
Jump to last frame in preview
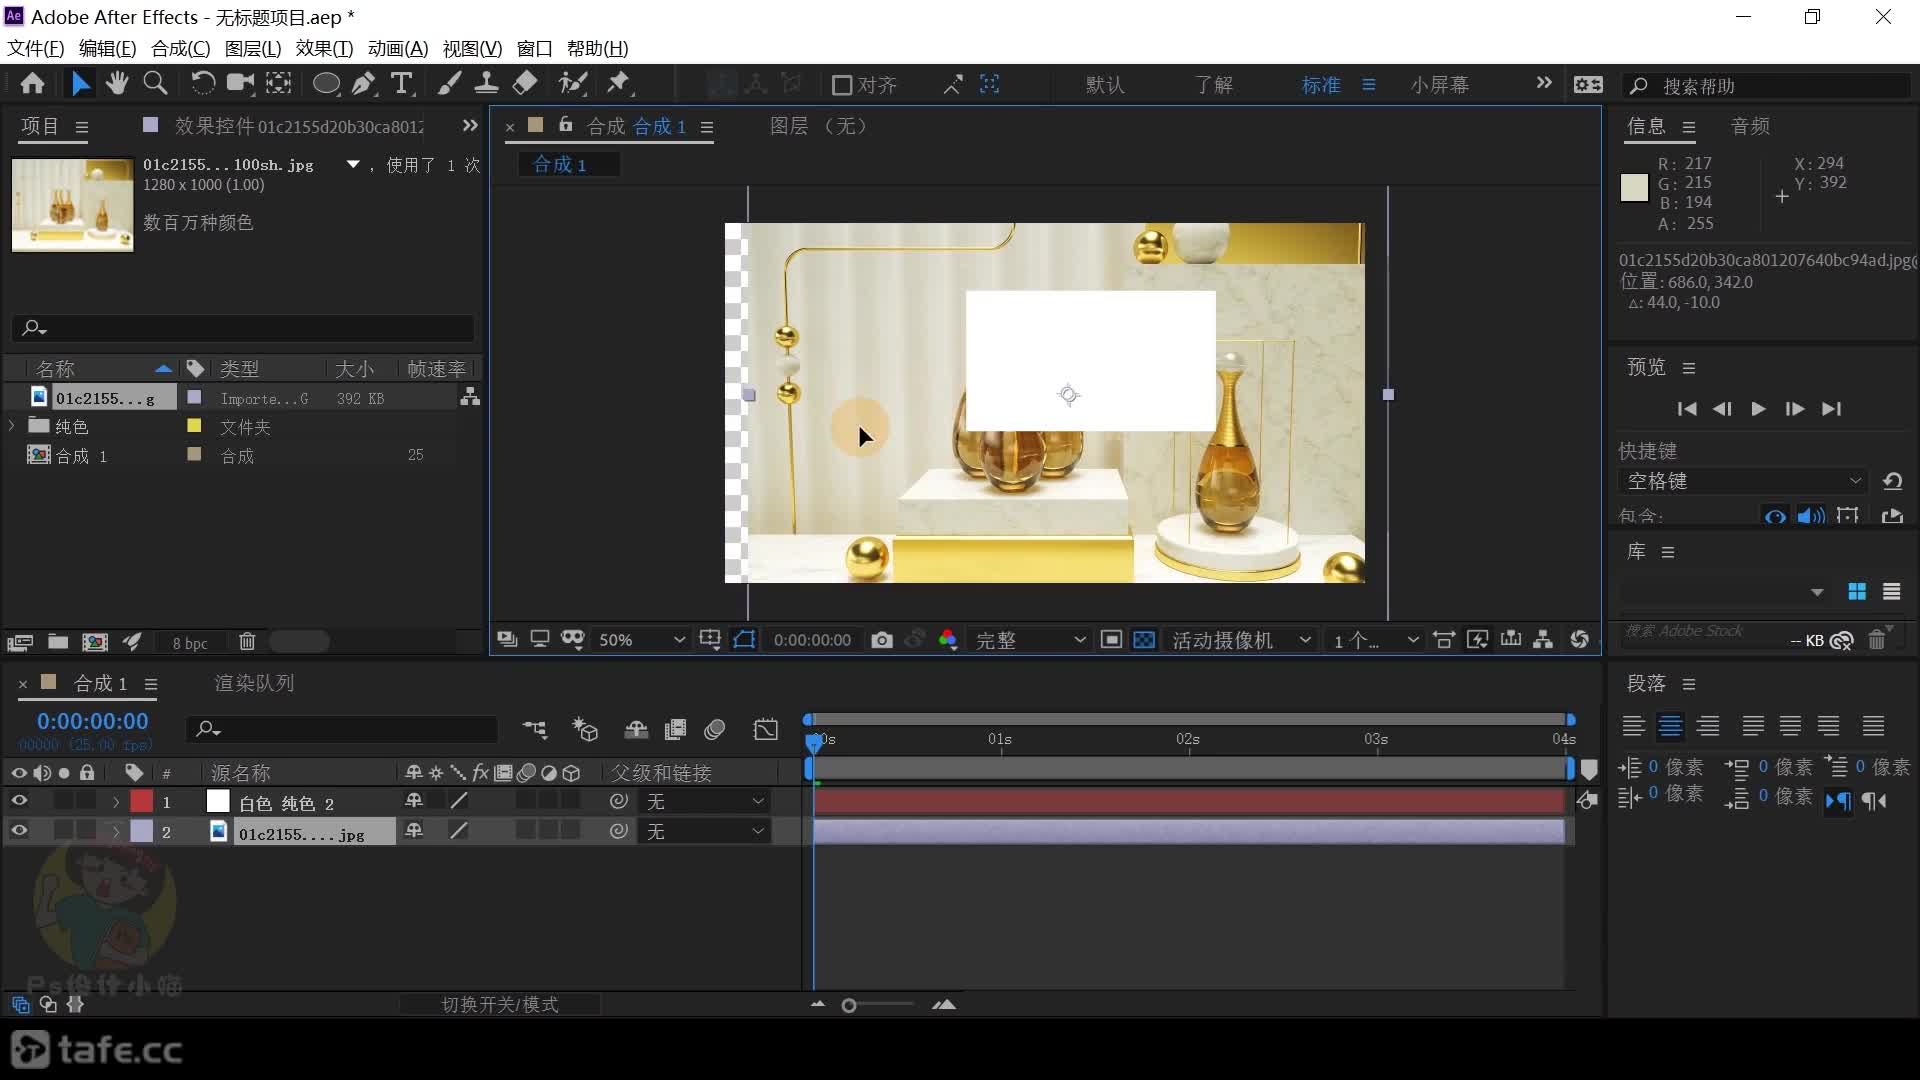(x=1831, y=409)
